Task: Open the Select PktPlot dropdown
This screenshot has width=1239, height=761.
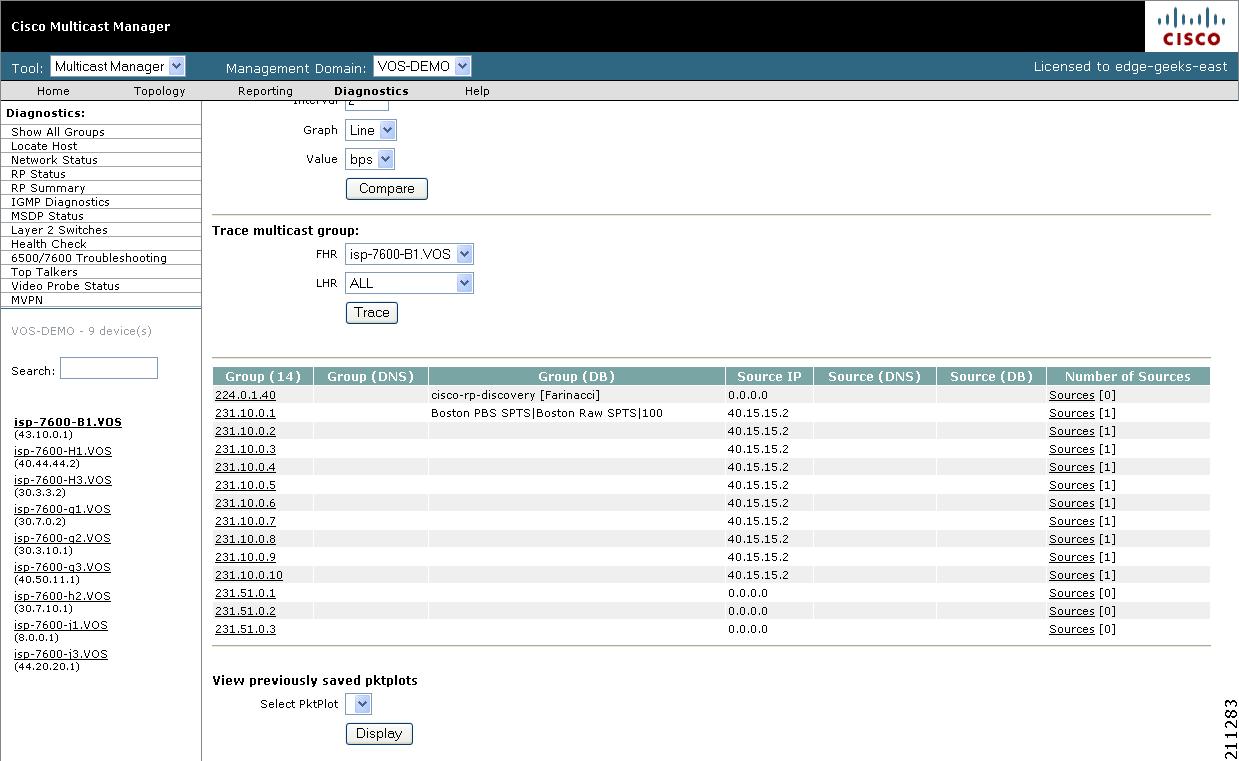Action: coord(358,703)
